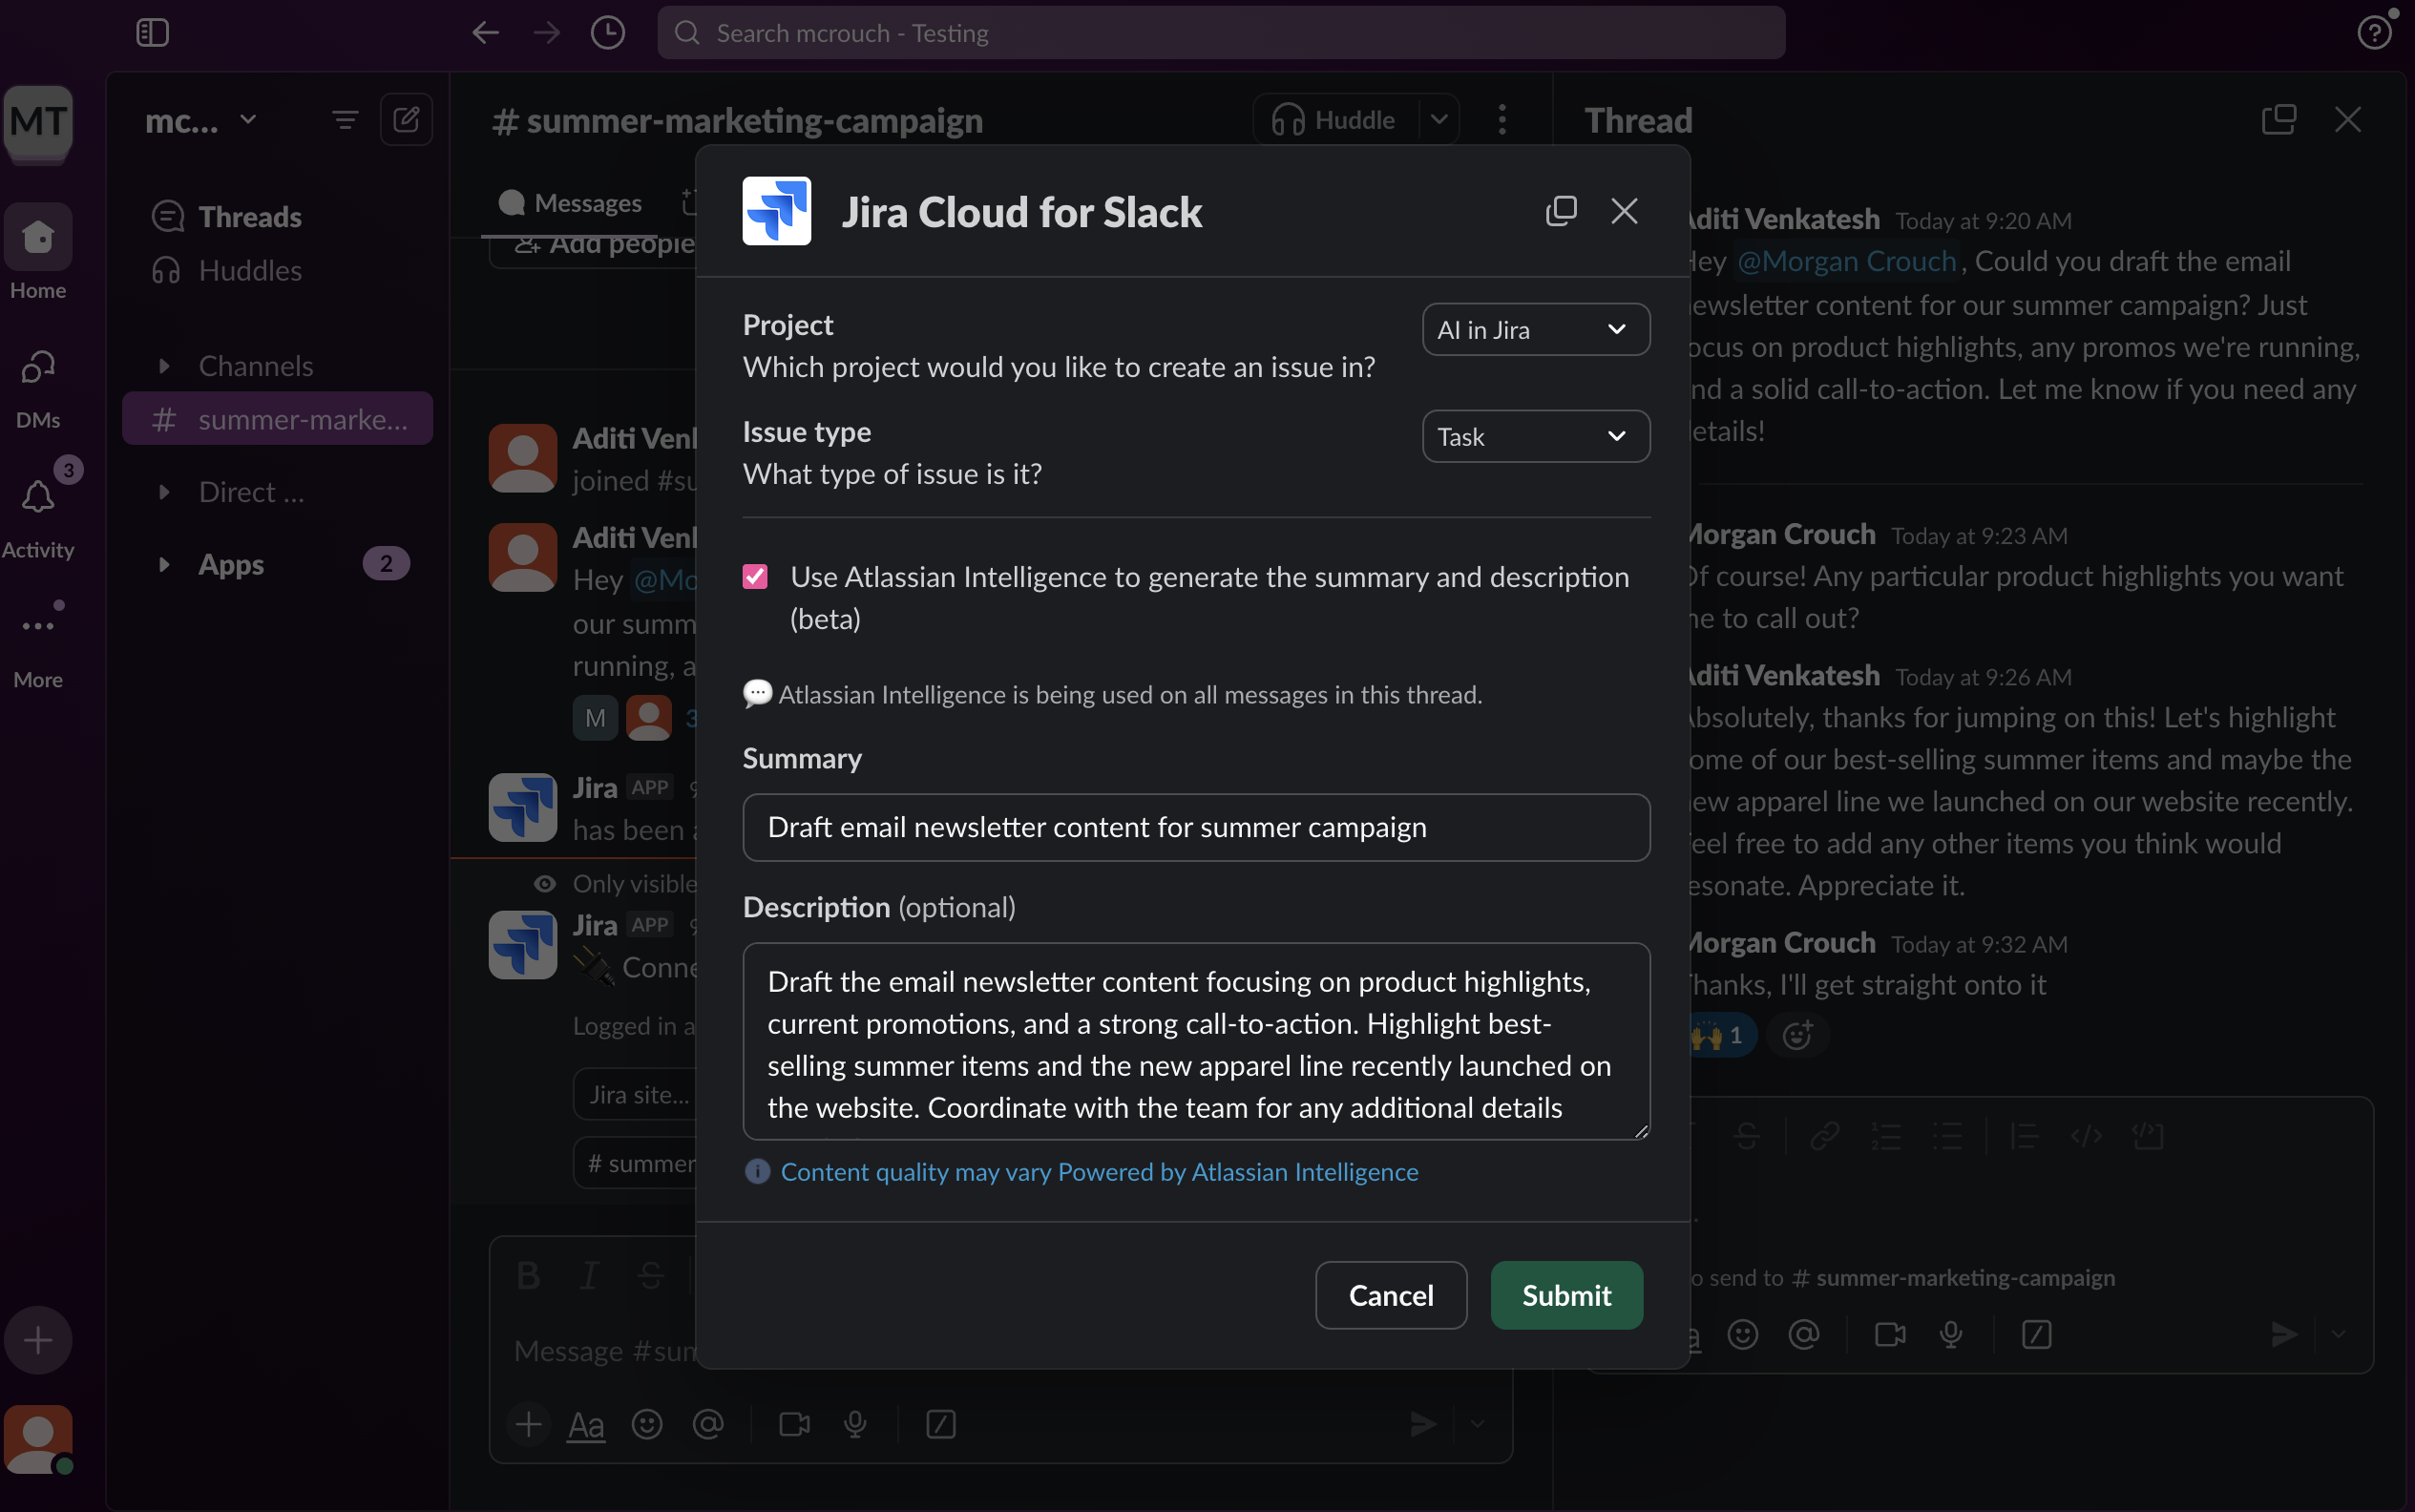Click Powered by Atlassian Intelligence link

tap(1238, 1172)
